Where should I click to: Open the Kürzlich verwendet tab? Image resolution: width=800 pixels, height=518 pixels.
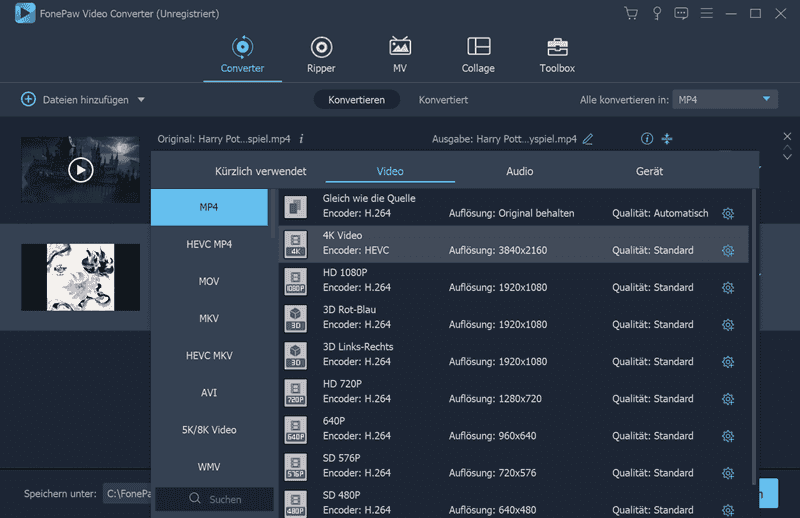261,171
